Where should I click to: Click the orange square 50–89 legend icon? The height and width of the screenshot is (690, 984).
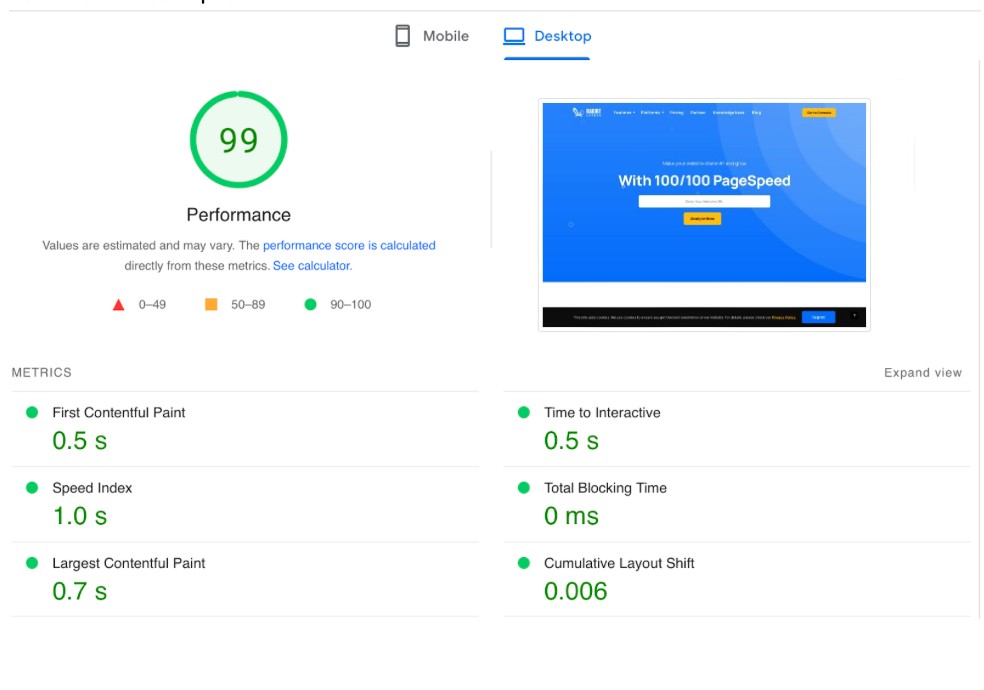pos(209,303)
